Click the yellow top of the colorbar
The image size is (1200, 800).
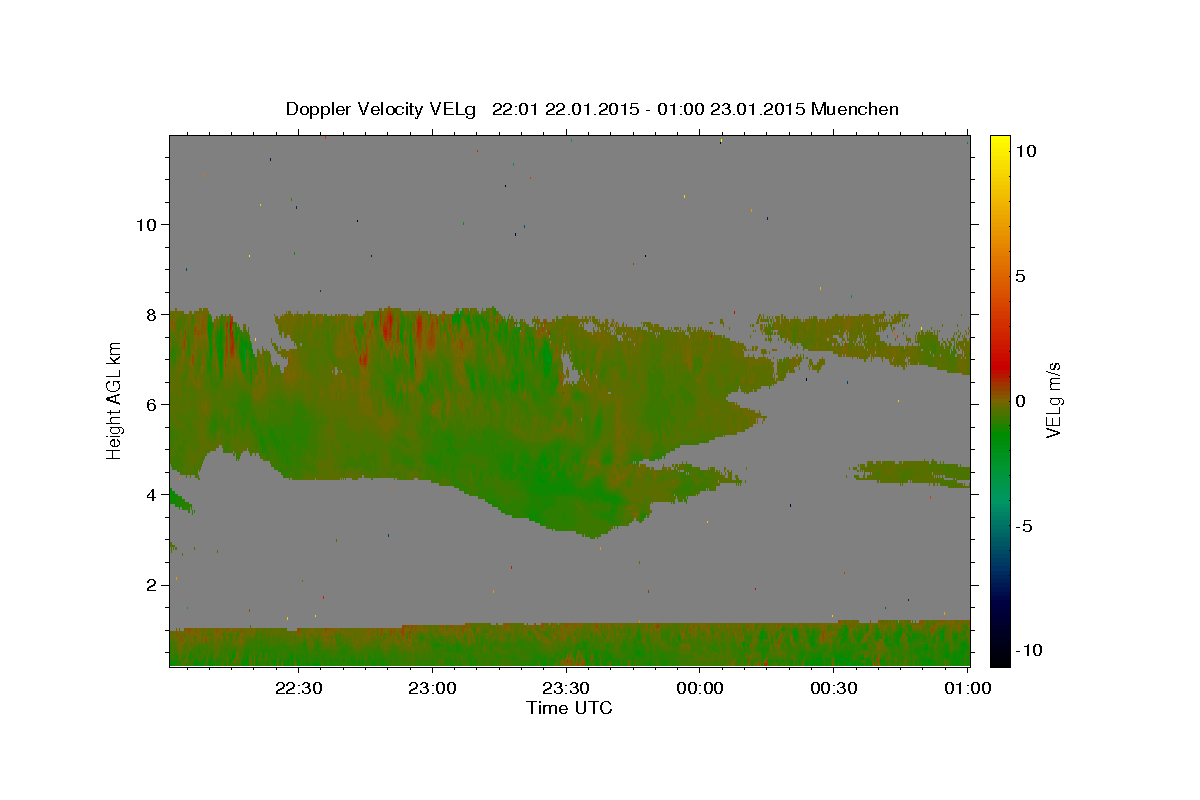(999, 142)
